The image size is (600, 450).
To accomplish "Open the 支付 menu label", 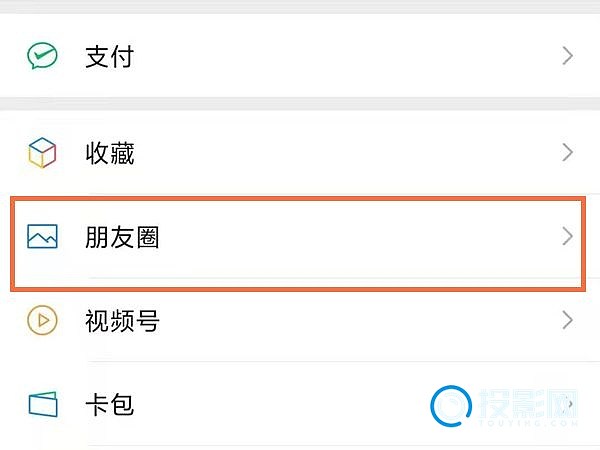I will [x=109, y=56].
